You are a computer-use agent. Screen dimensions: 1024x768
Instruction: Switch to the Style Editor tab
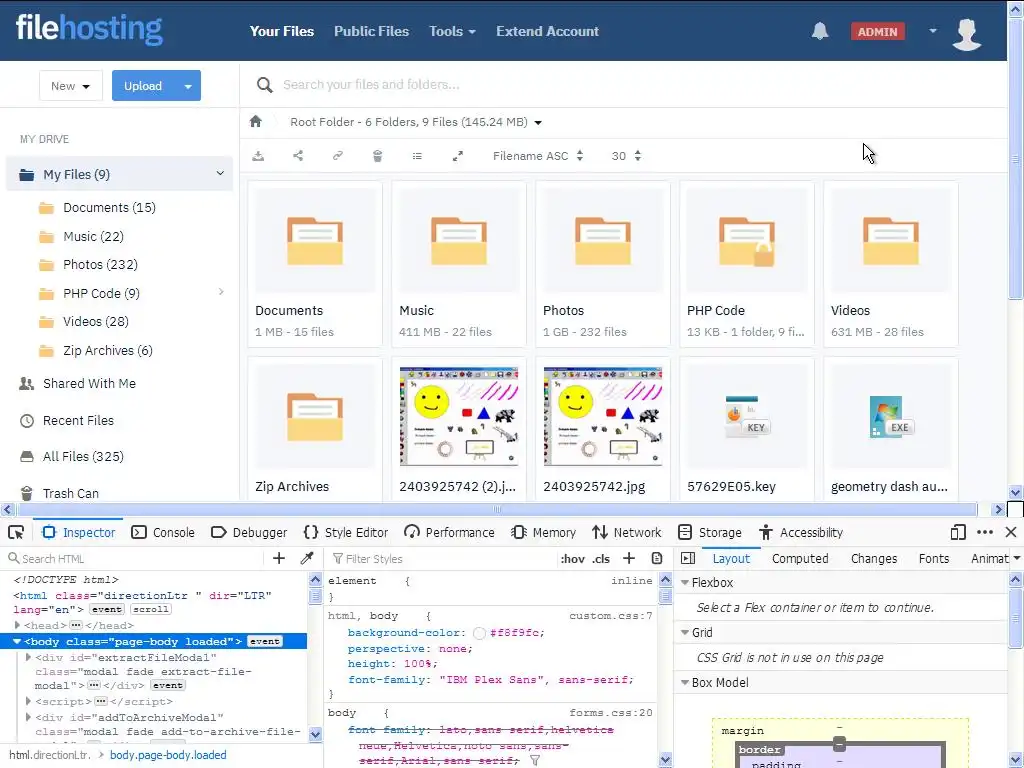(x=346, y=532)
